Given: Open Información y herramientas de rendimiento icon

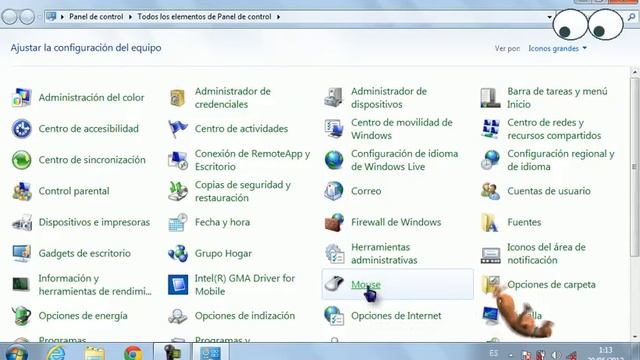Looking at the screenshot, I should (x=21, y=284).
